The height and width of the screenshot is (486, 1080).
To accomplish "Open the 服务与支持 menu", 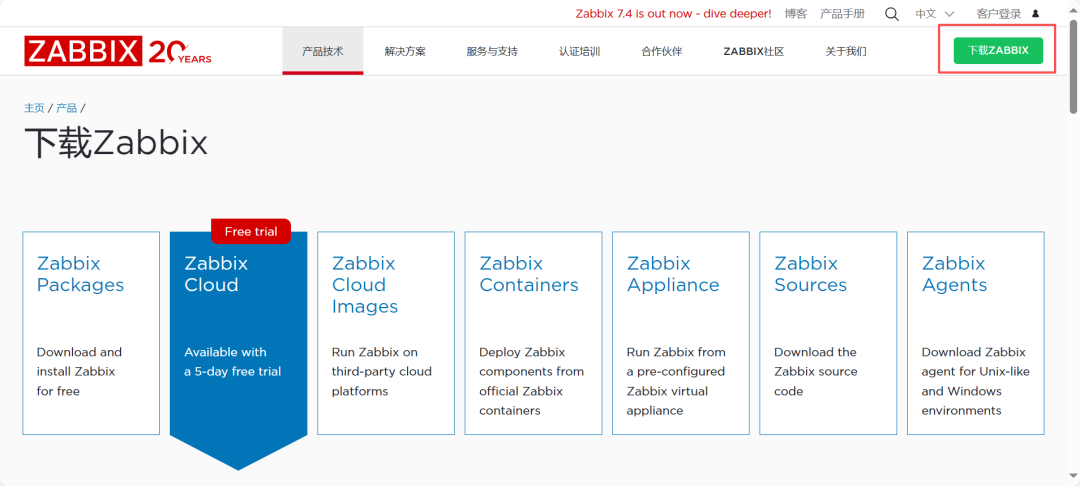I will [x=492, y=51].
